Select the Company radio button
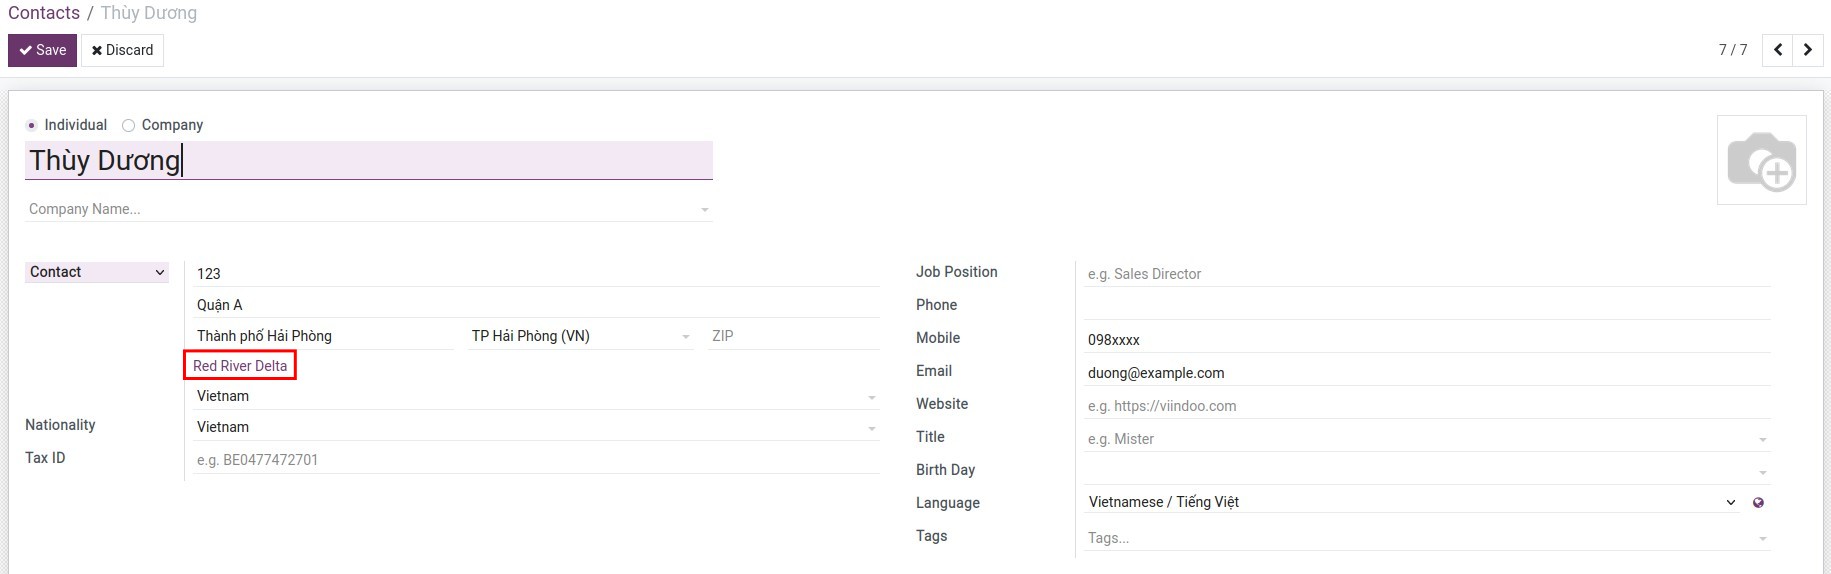 pos(128,125)
